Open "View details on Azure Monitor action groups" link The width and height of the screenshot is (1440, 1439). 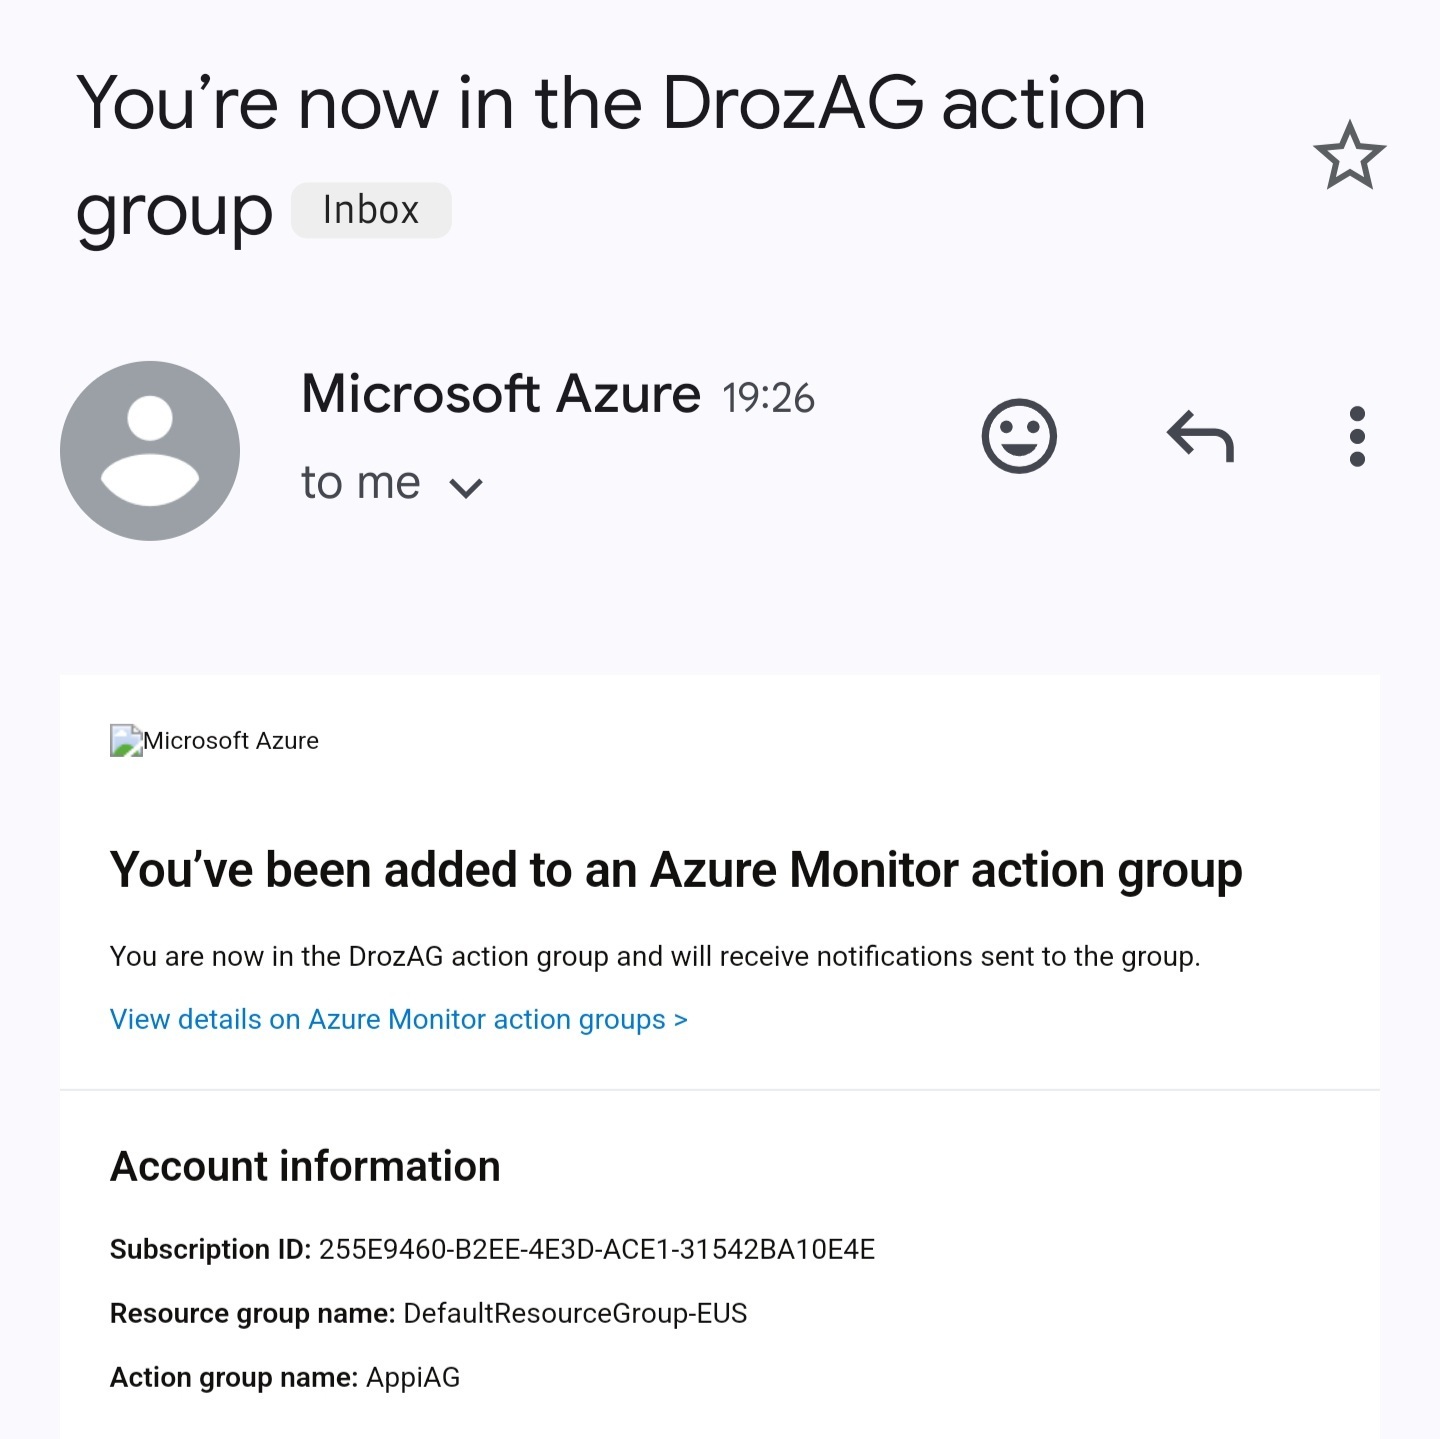click(x=398, y=1019)
